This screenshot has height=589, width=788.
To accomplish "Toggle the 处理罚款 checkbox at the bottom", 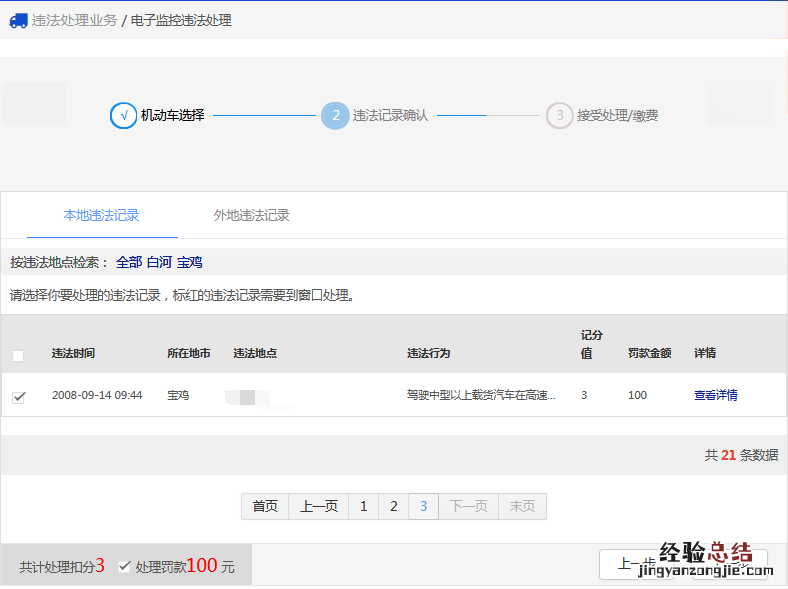I will [x=124, y=566].
